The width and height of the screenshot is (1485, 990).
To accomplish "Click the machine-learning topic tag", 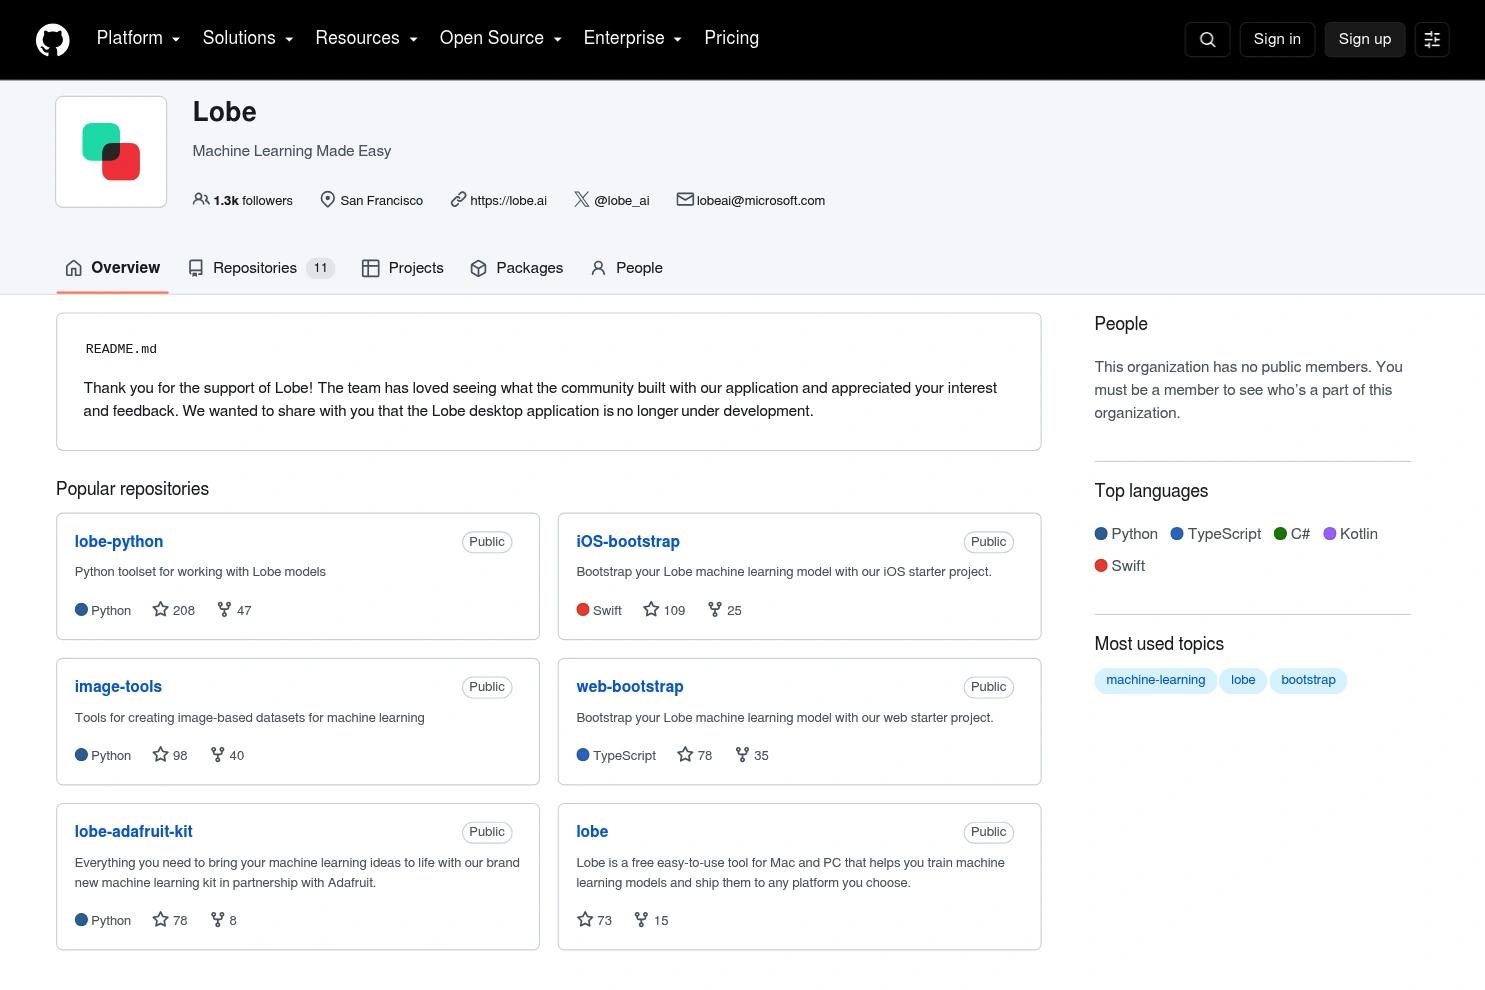I will point(1155,680).
